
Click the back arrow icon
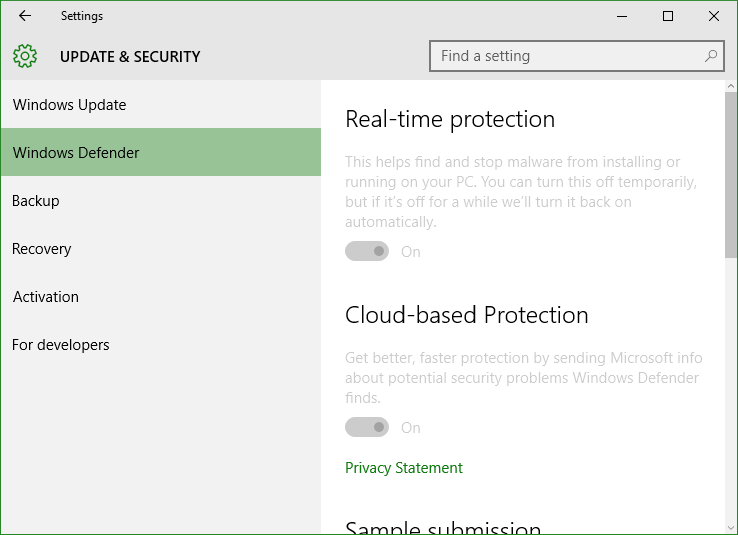click(x=25, y=16)
